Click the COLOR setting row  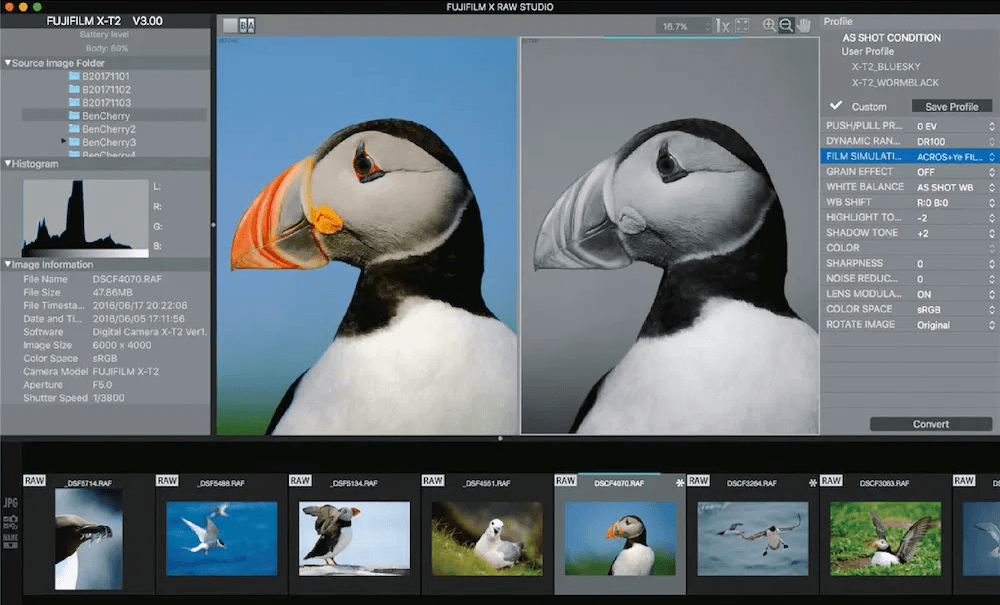click(909, 248)
